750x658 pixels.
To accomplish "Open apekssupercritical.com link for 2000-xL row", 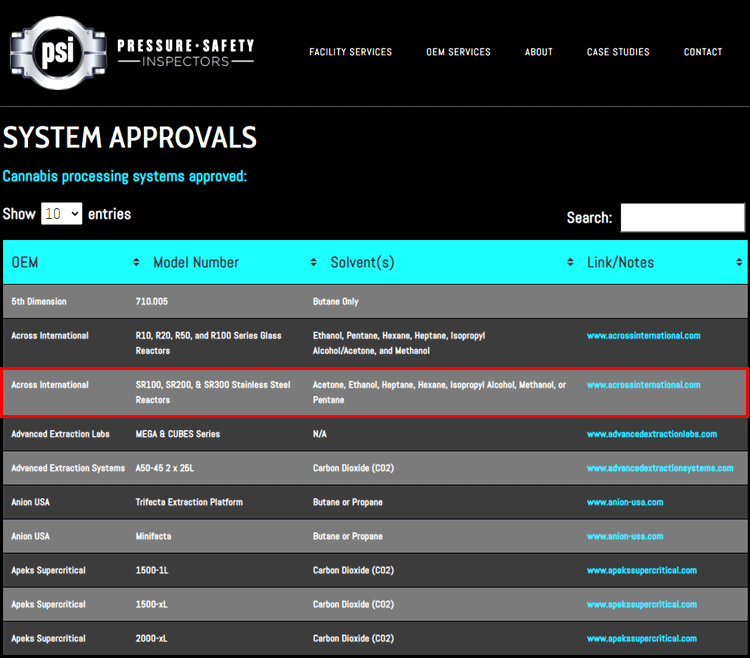I will coord(641,638).
